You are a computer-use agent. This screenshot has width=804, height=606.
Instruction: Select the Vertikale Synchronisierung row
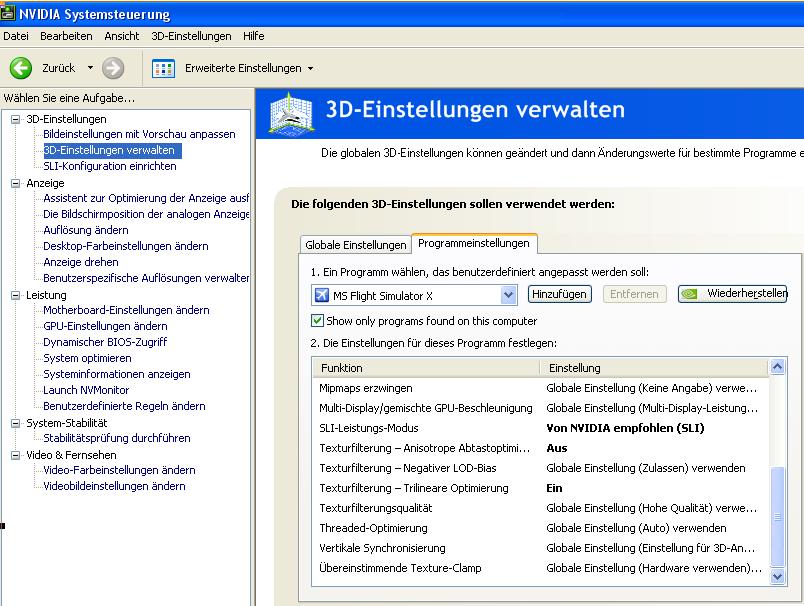tap(540, 548)
